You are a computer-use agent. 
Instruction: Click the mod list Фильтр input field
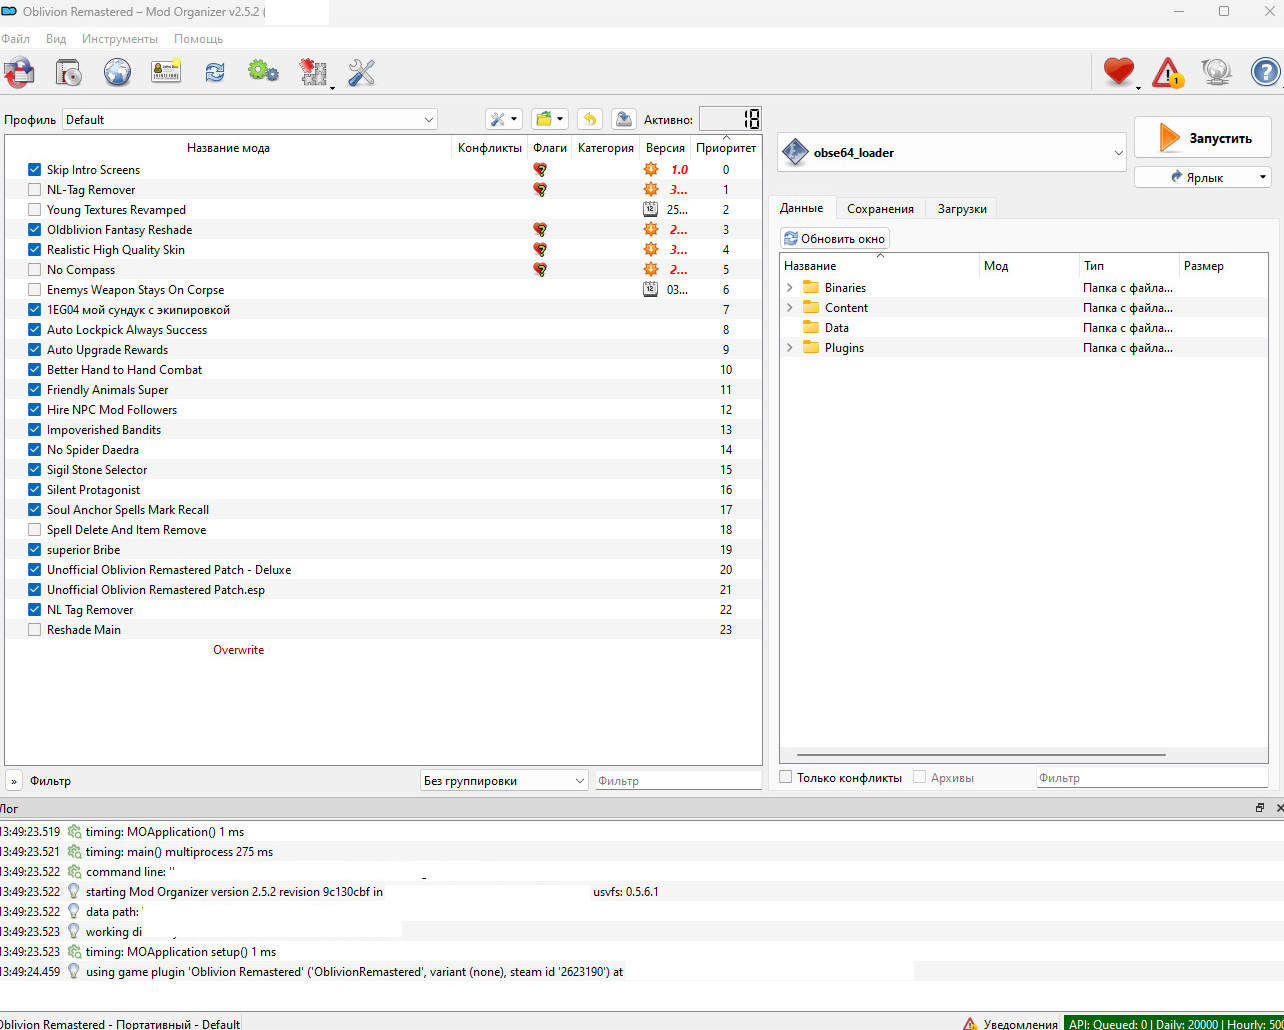point(678,781)
